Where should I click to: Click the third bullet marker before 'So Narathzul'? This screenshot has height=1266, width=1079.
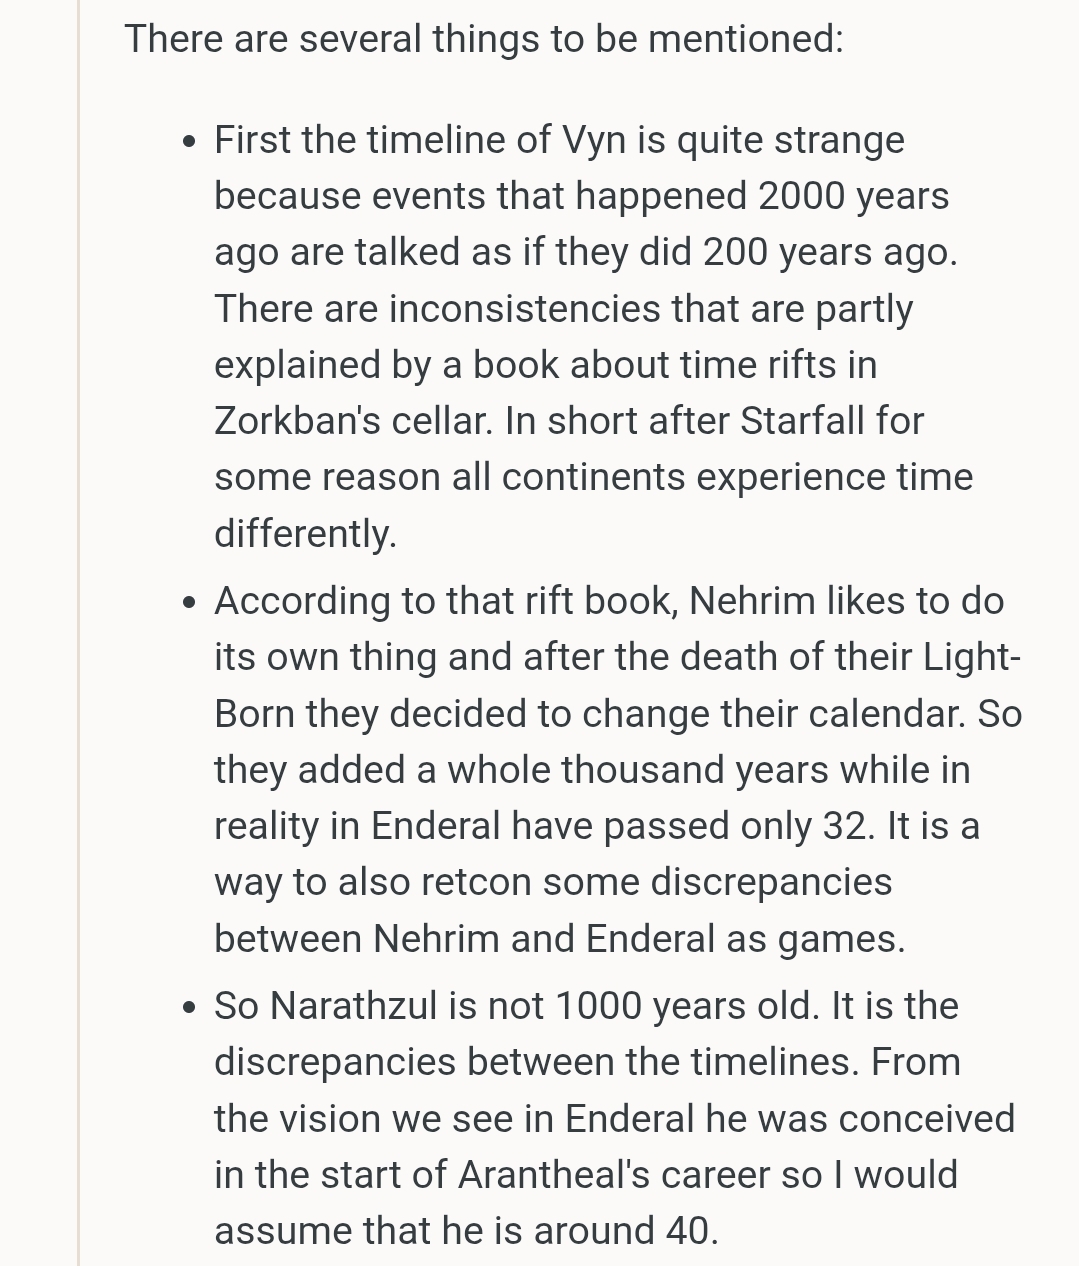[190, 1008]
